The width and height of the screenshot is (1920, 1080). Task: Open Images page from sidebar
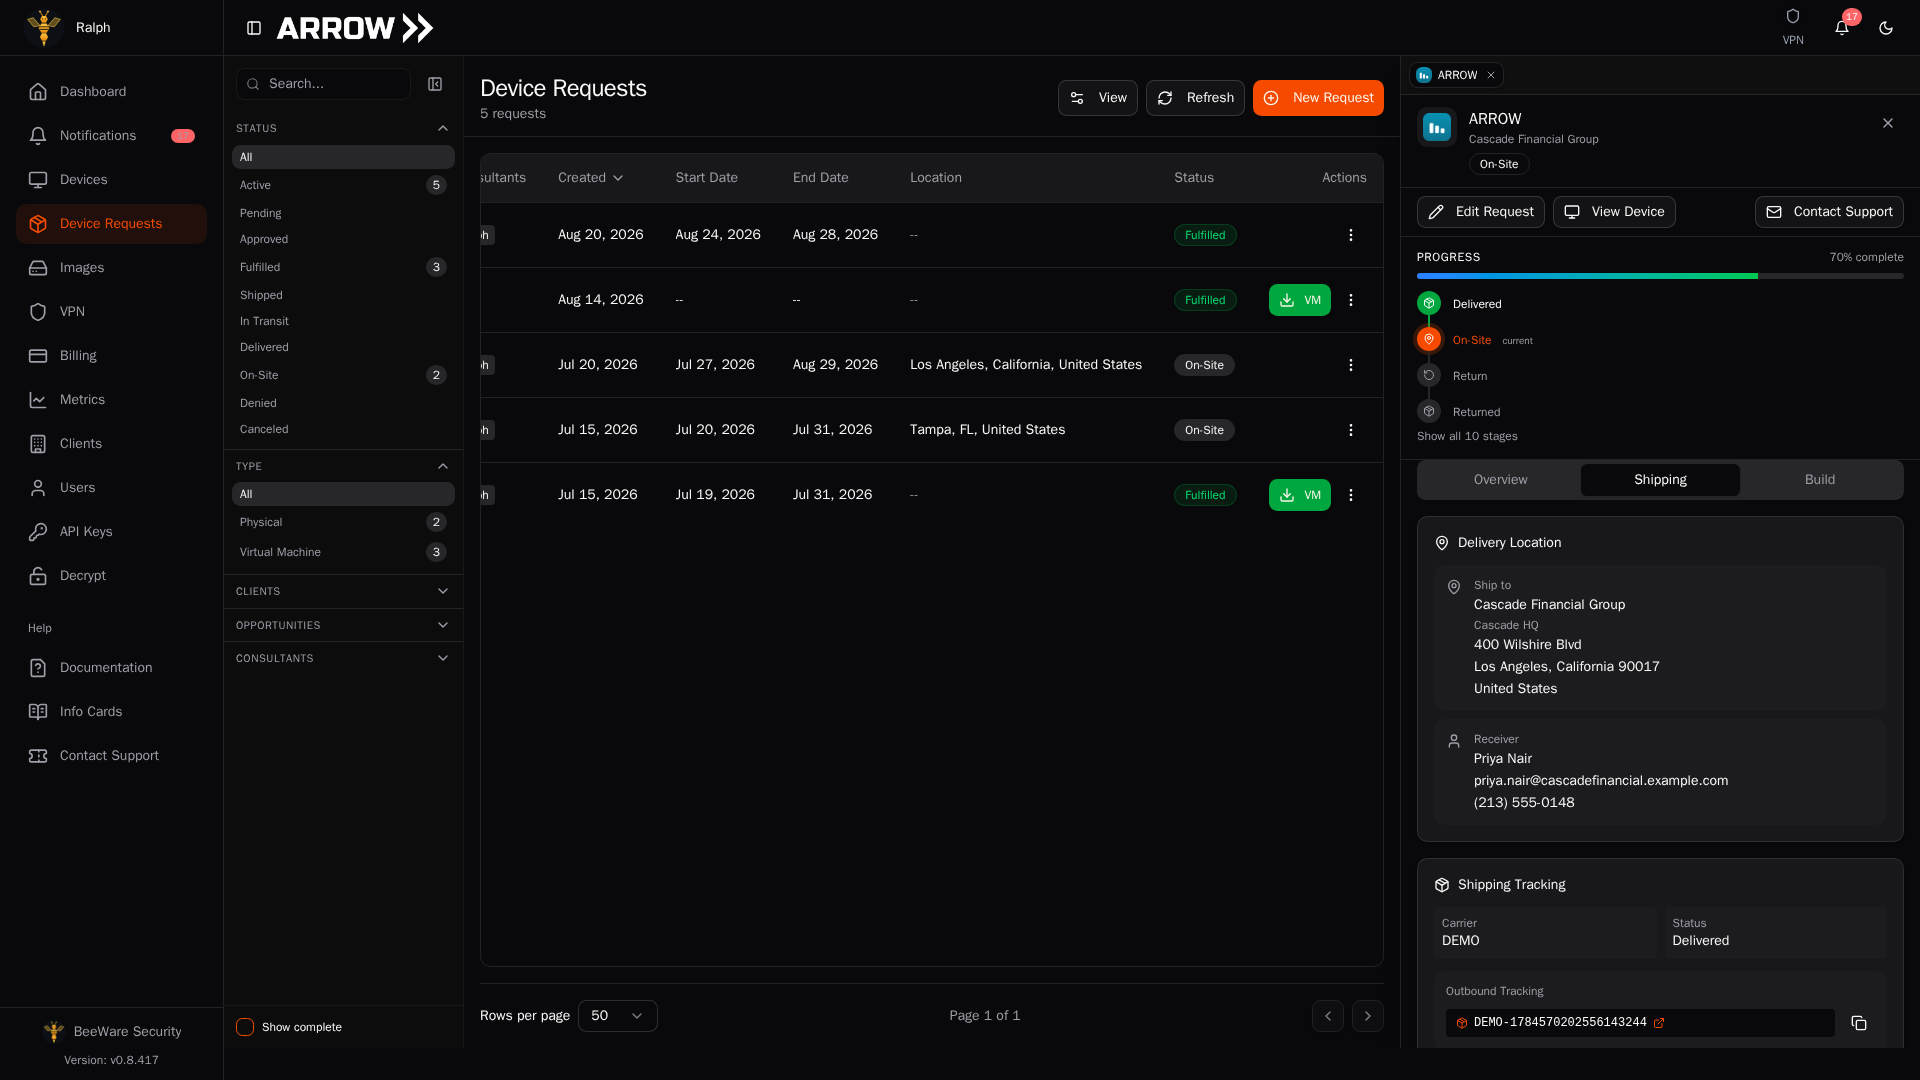[x=111, y=268]
